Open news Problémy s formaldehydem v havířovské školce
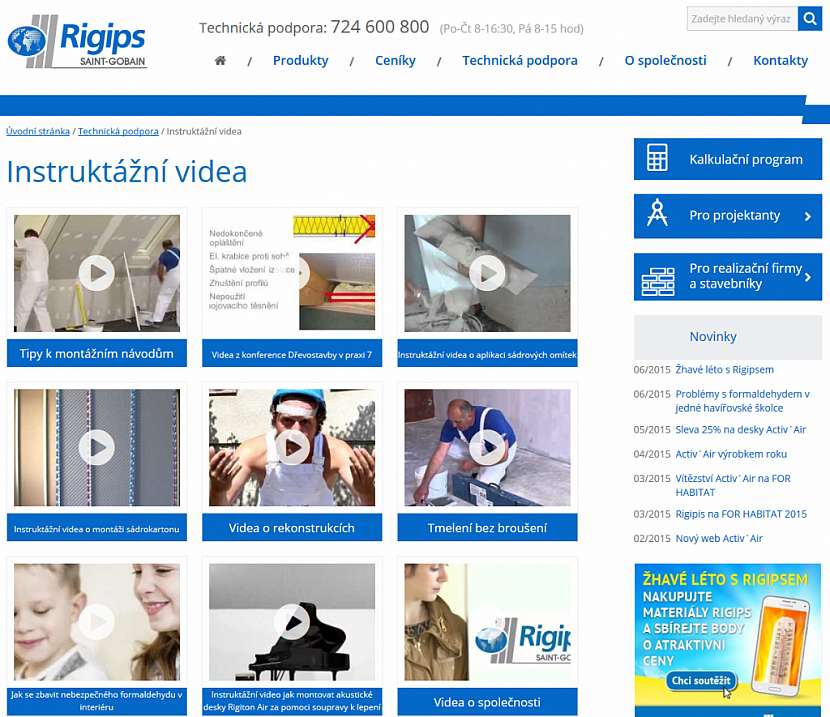This screenshot has width=830, height=717. click(742, 401)
